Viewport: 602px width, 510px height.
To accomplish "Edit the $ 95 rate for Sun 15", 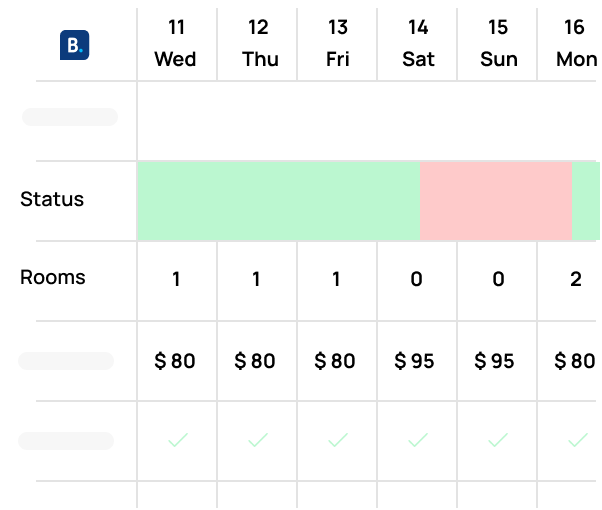I will 494,361.
